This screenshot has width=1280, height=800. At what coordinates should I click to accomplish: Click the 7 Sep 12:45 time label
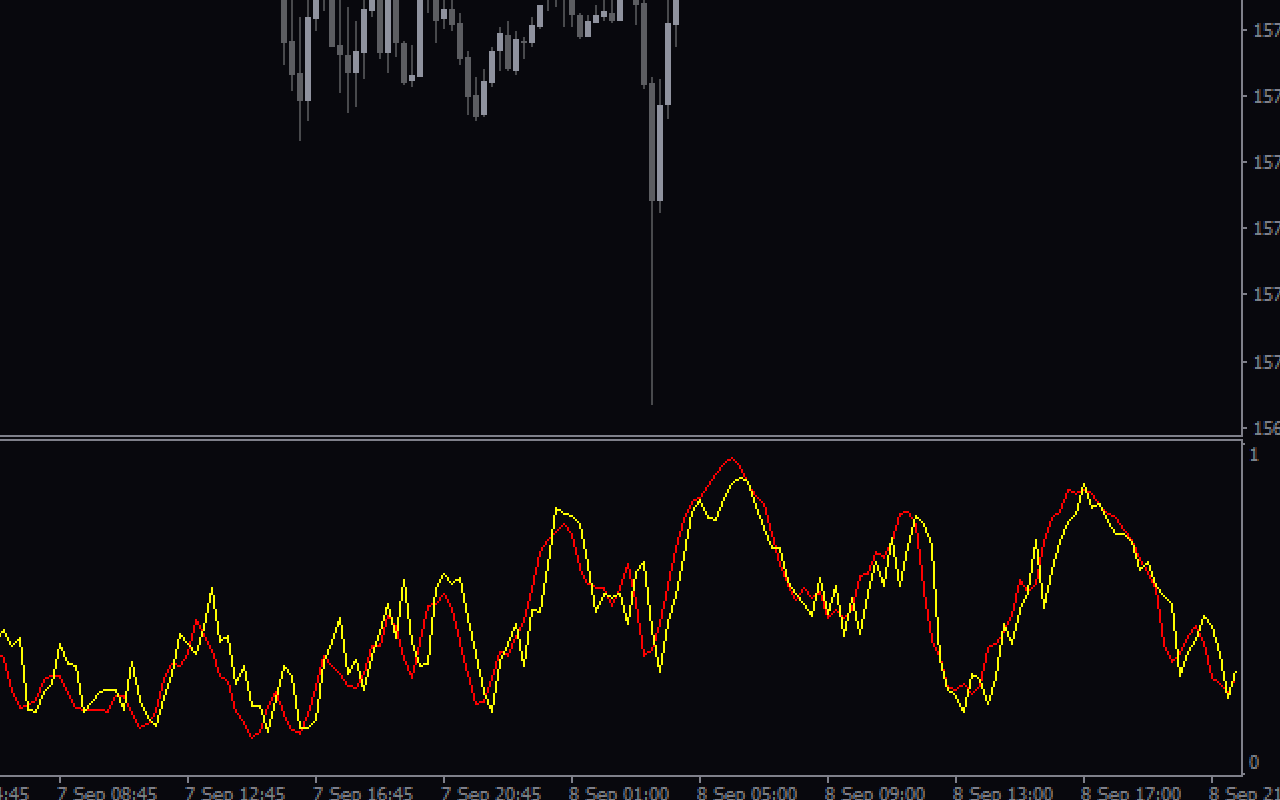[x=235, y=793]
